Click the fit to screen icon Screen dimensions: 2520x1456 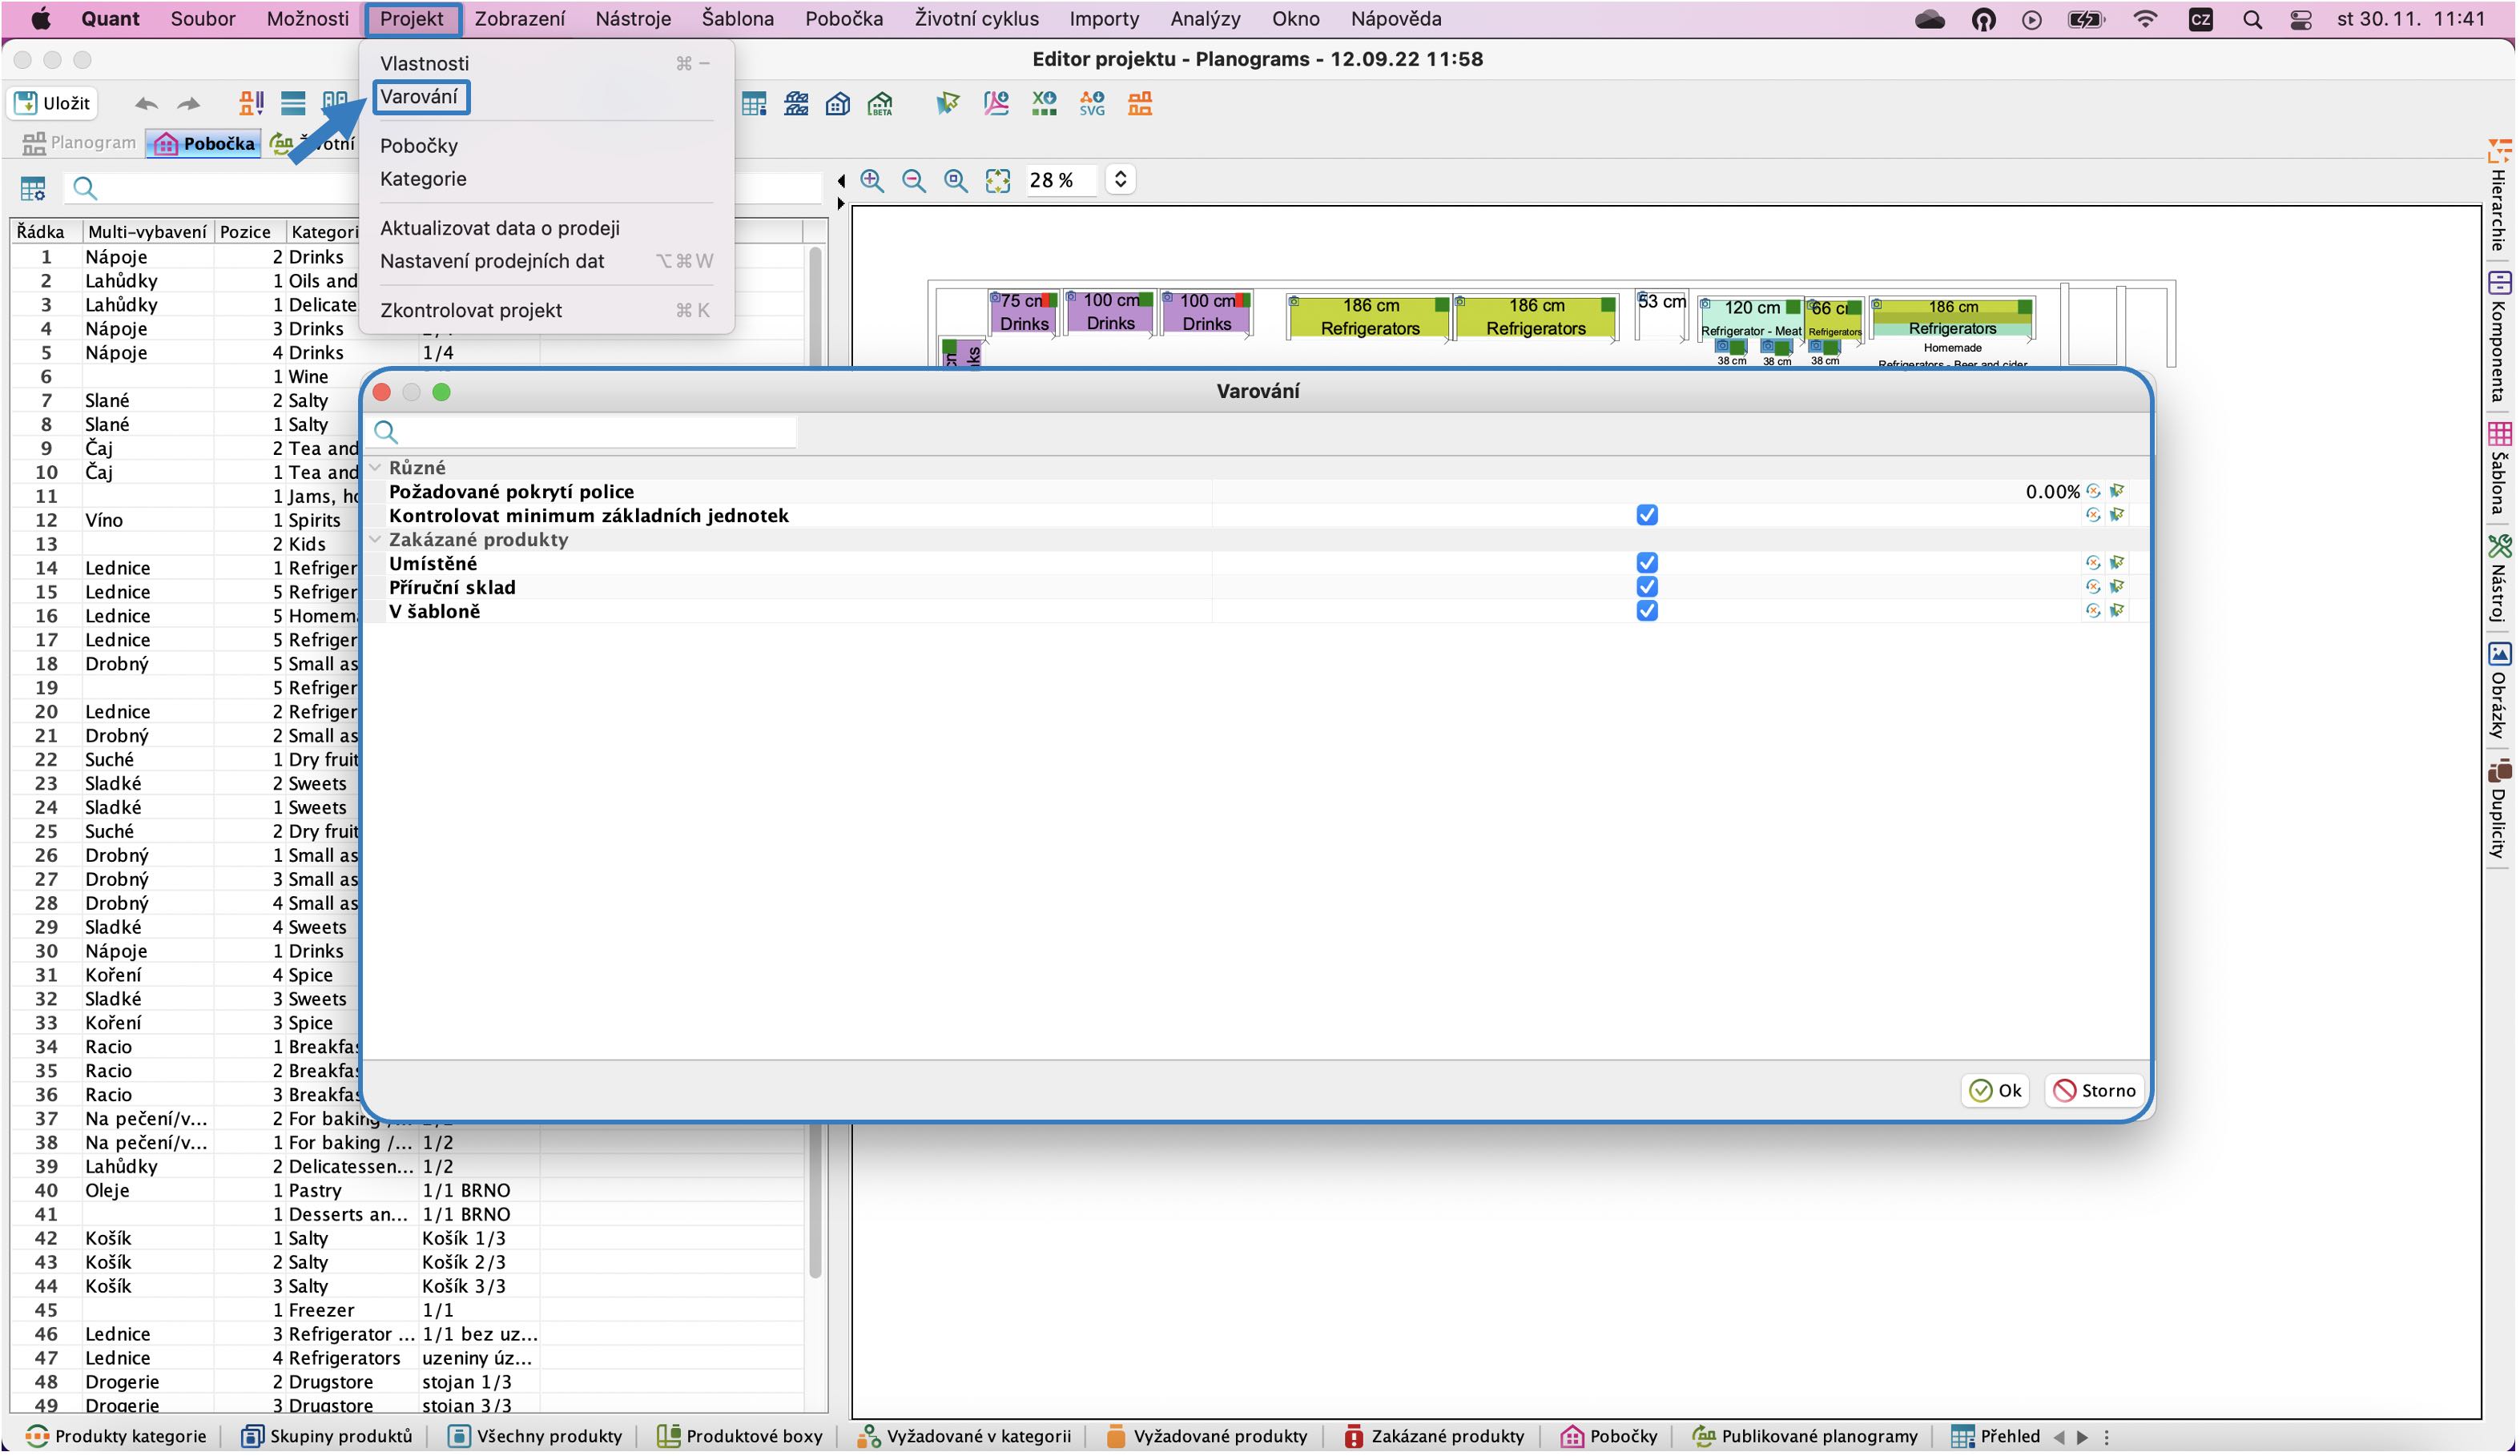click(x=998, y=180)
